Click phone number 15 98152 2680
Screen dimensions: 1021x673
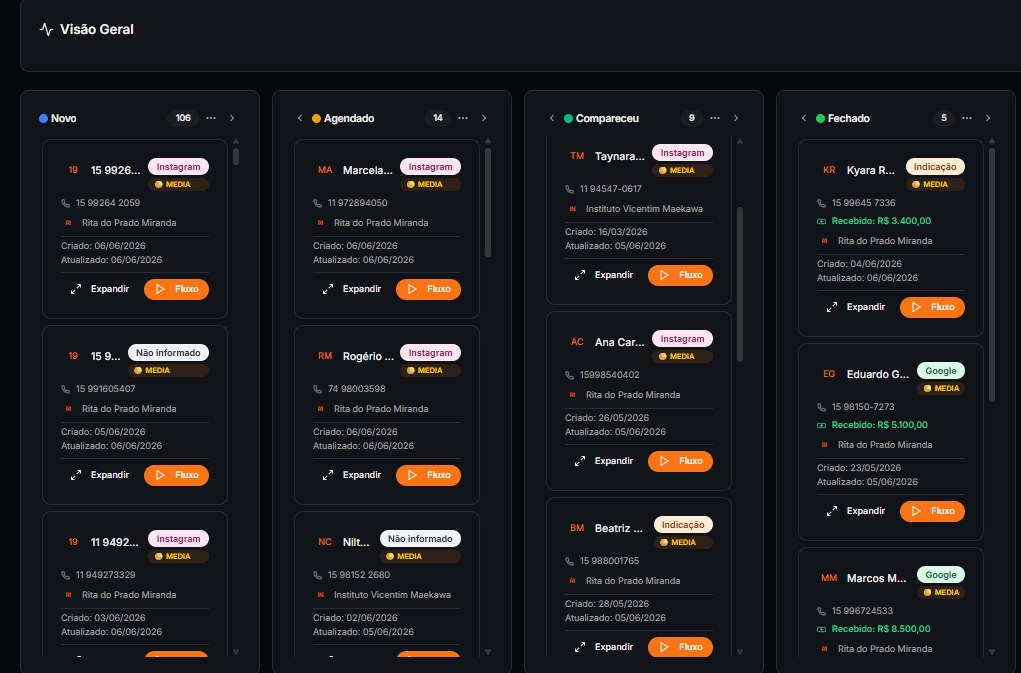359,575
